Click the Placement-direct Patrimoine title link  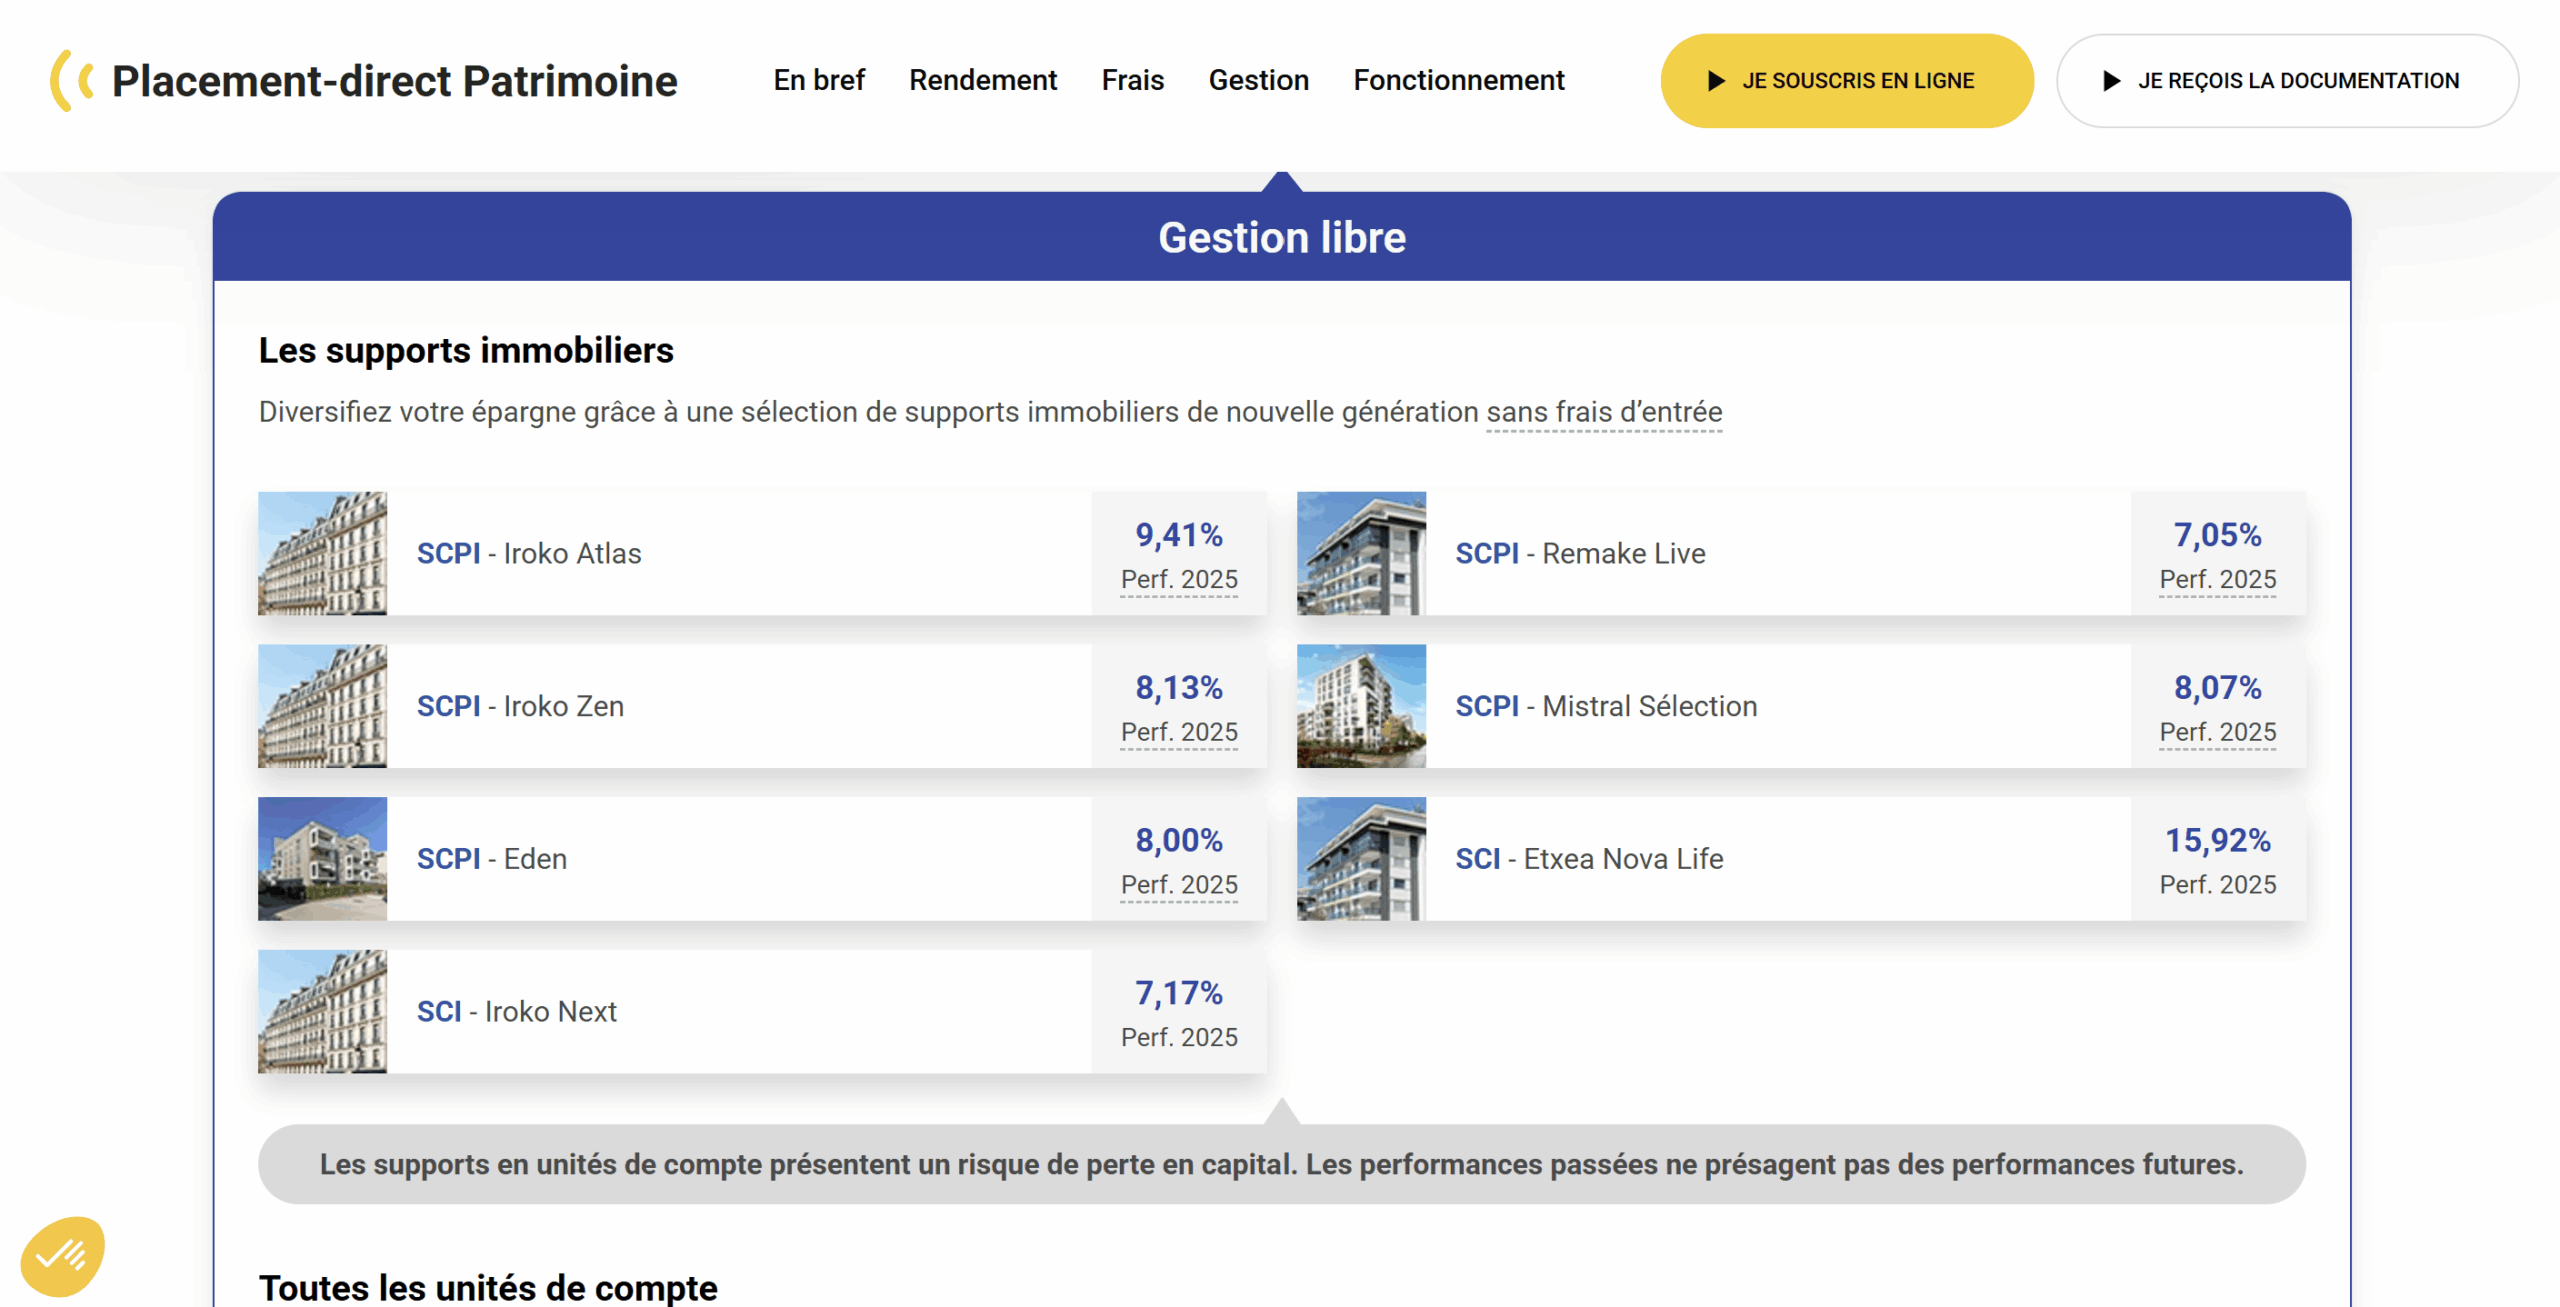tap(394, 81)
